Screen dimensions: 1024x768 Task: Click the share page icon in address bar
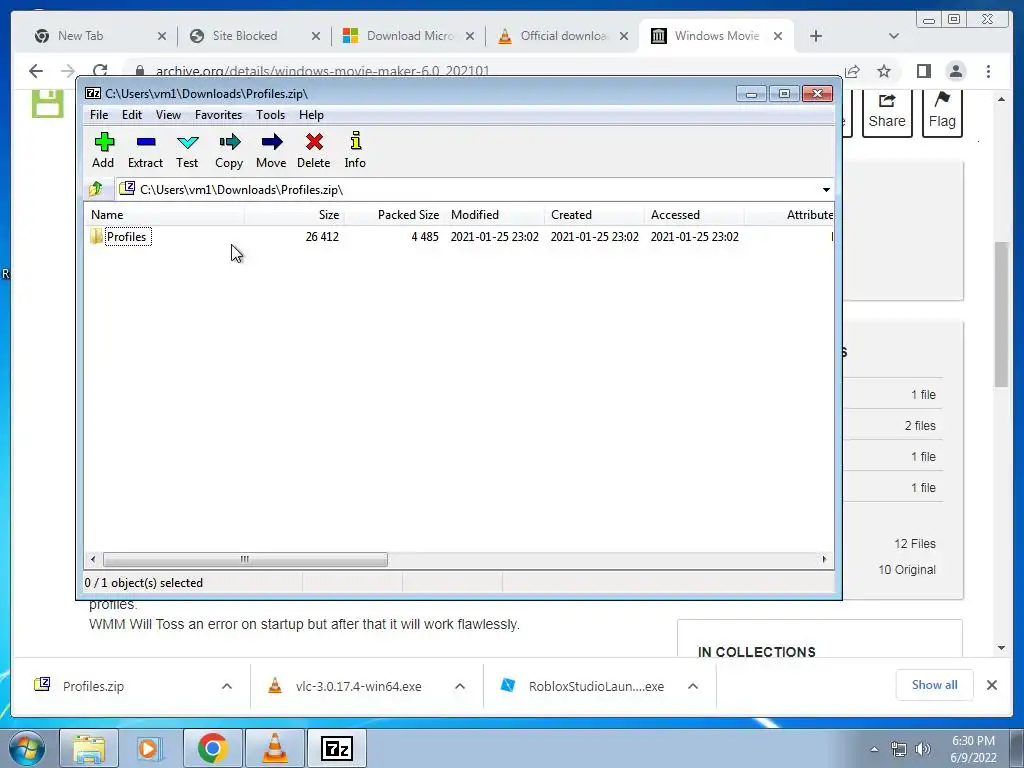[x=852, y=71]
